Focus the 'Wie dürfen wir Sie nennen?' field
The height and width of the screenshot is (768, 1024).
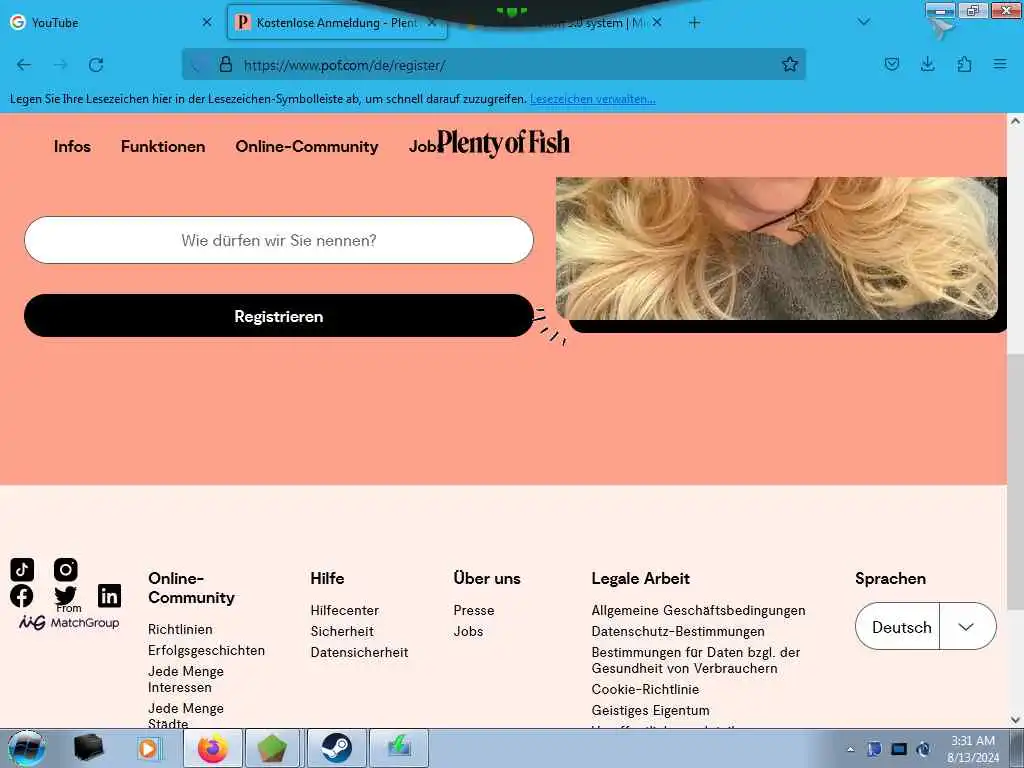click(279, 240)
